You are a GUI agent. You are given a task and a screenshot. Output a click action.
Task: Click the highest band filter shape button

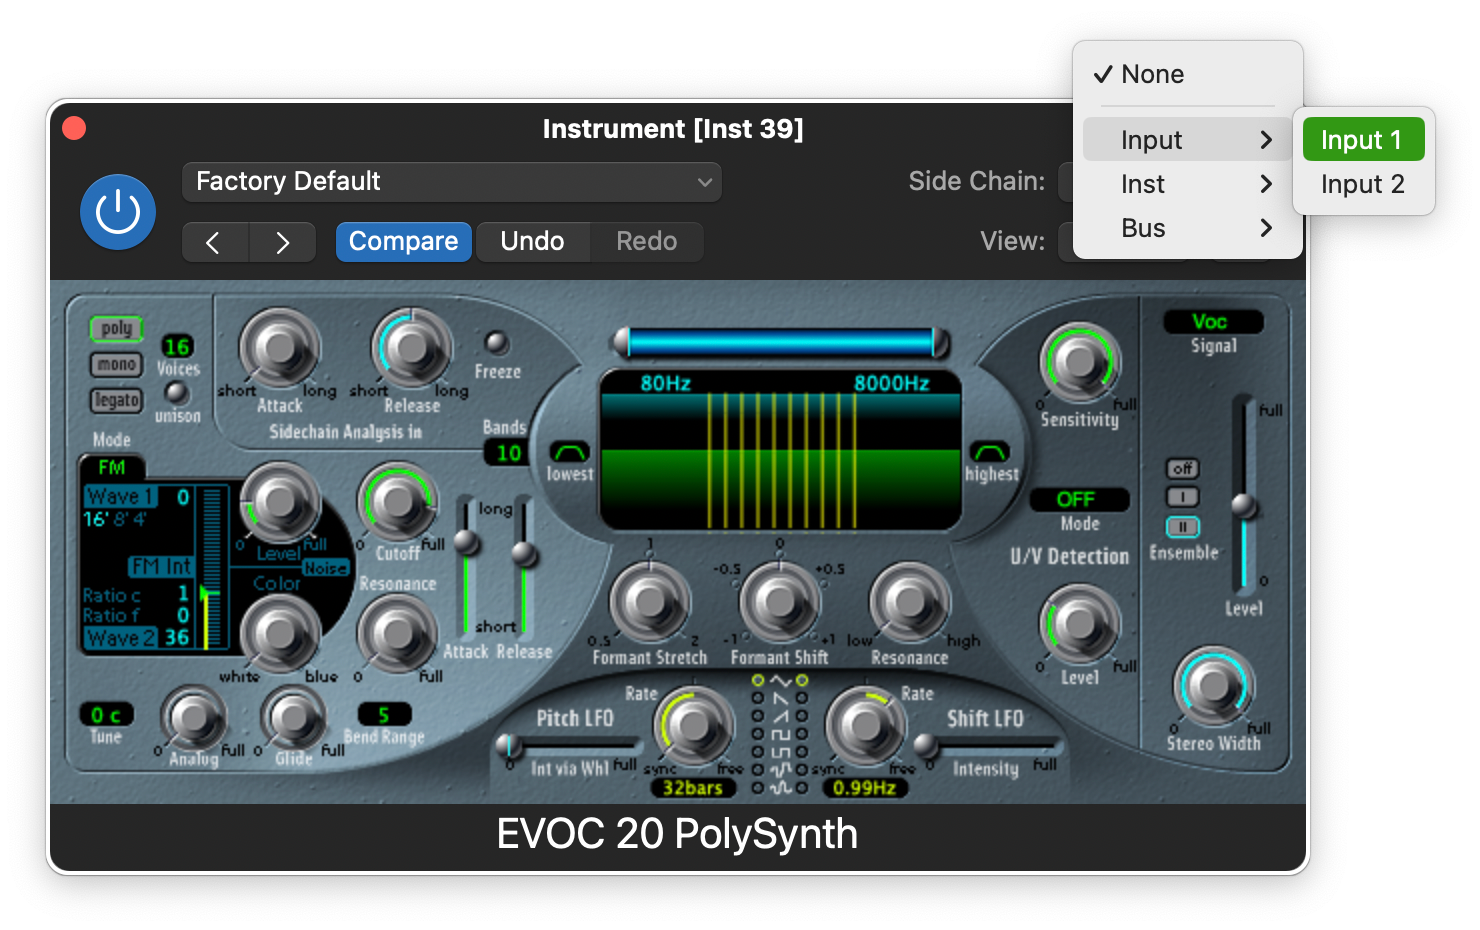click(x=990, y=452)
